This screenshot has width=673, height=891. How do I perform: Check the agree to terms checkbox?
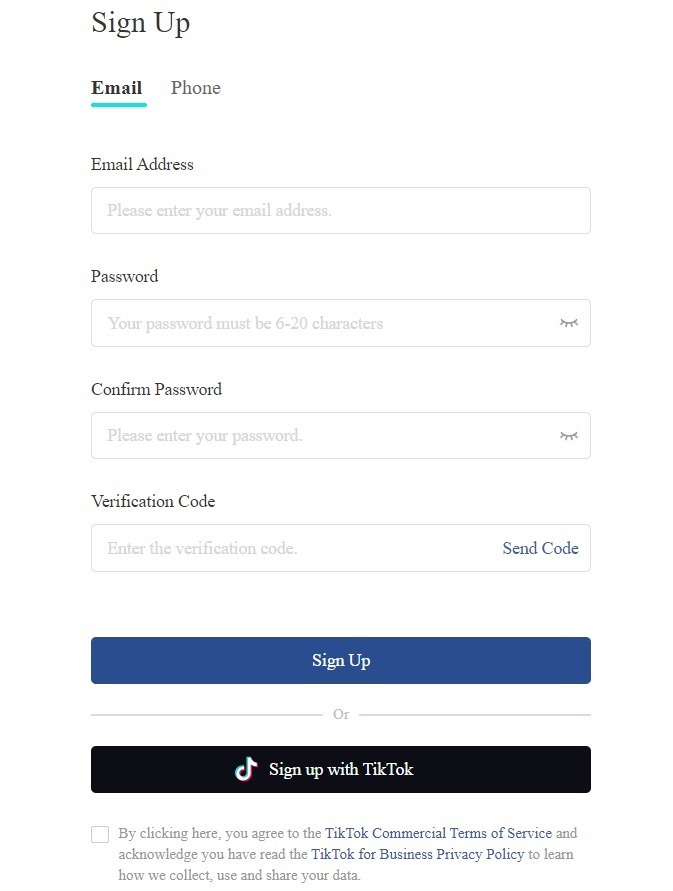(100, 834)
